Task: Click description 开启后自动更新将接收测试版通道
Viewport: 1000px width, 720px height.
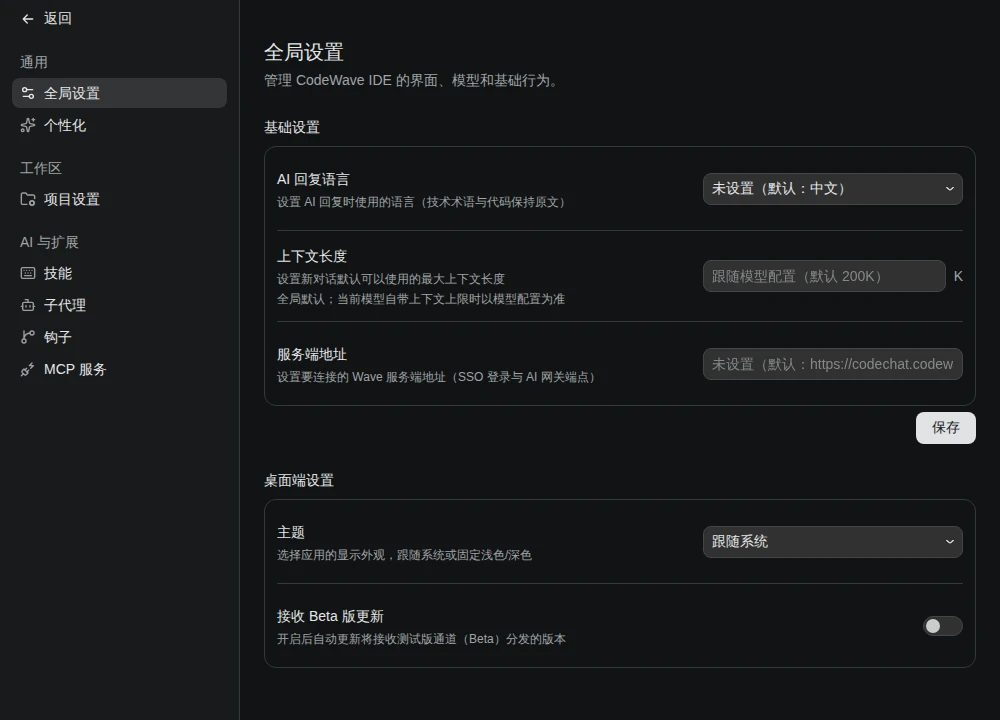Action: 422,639
